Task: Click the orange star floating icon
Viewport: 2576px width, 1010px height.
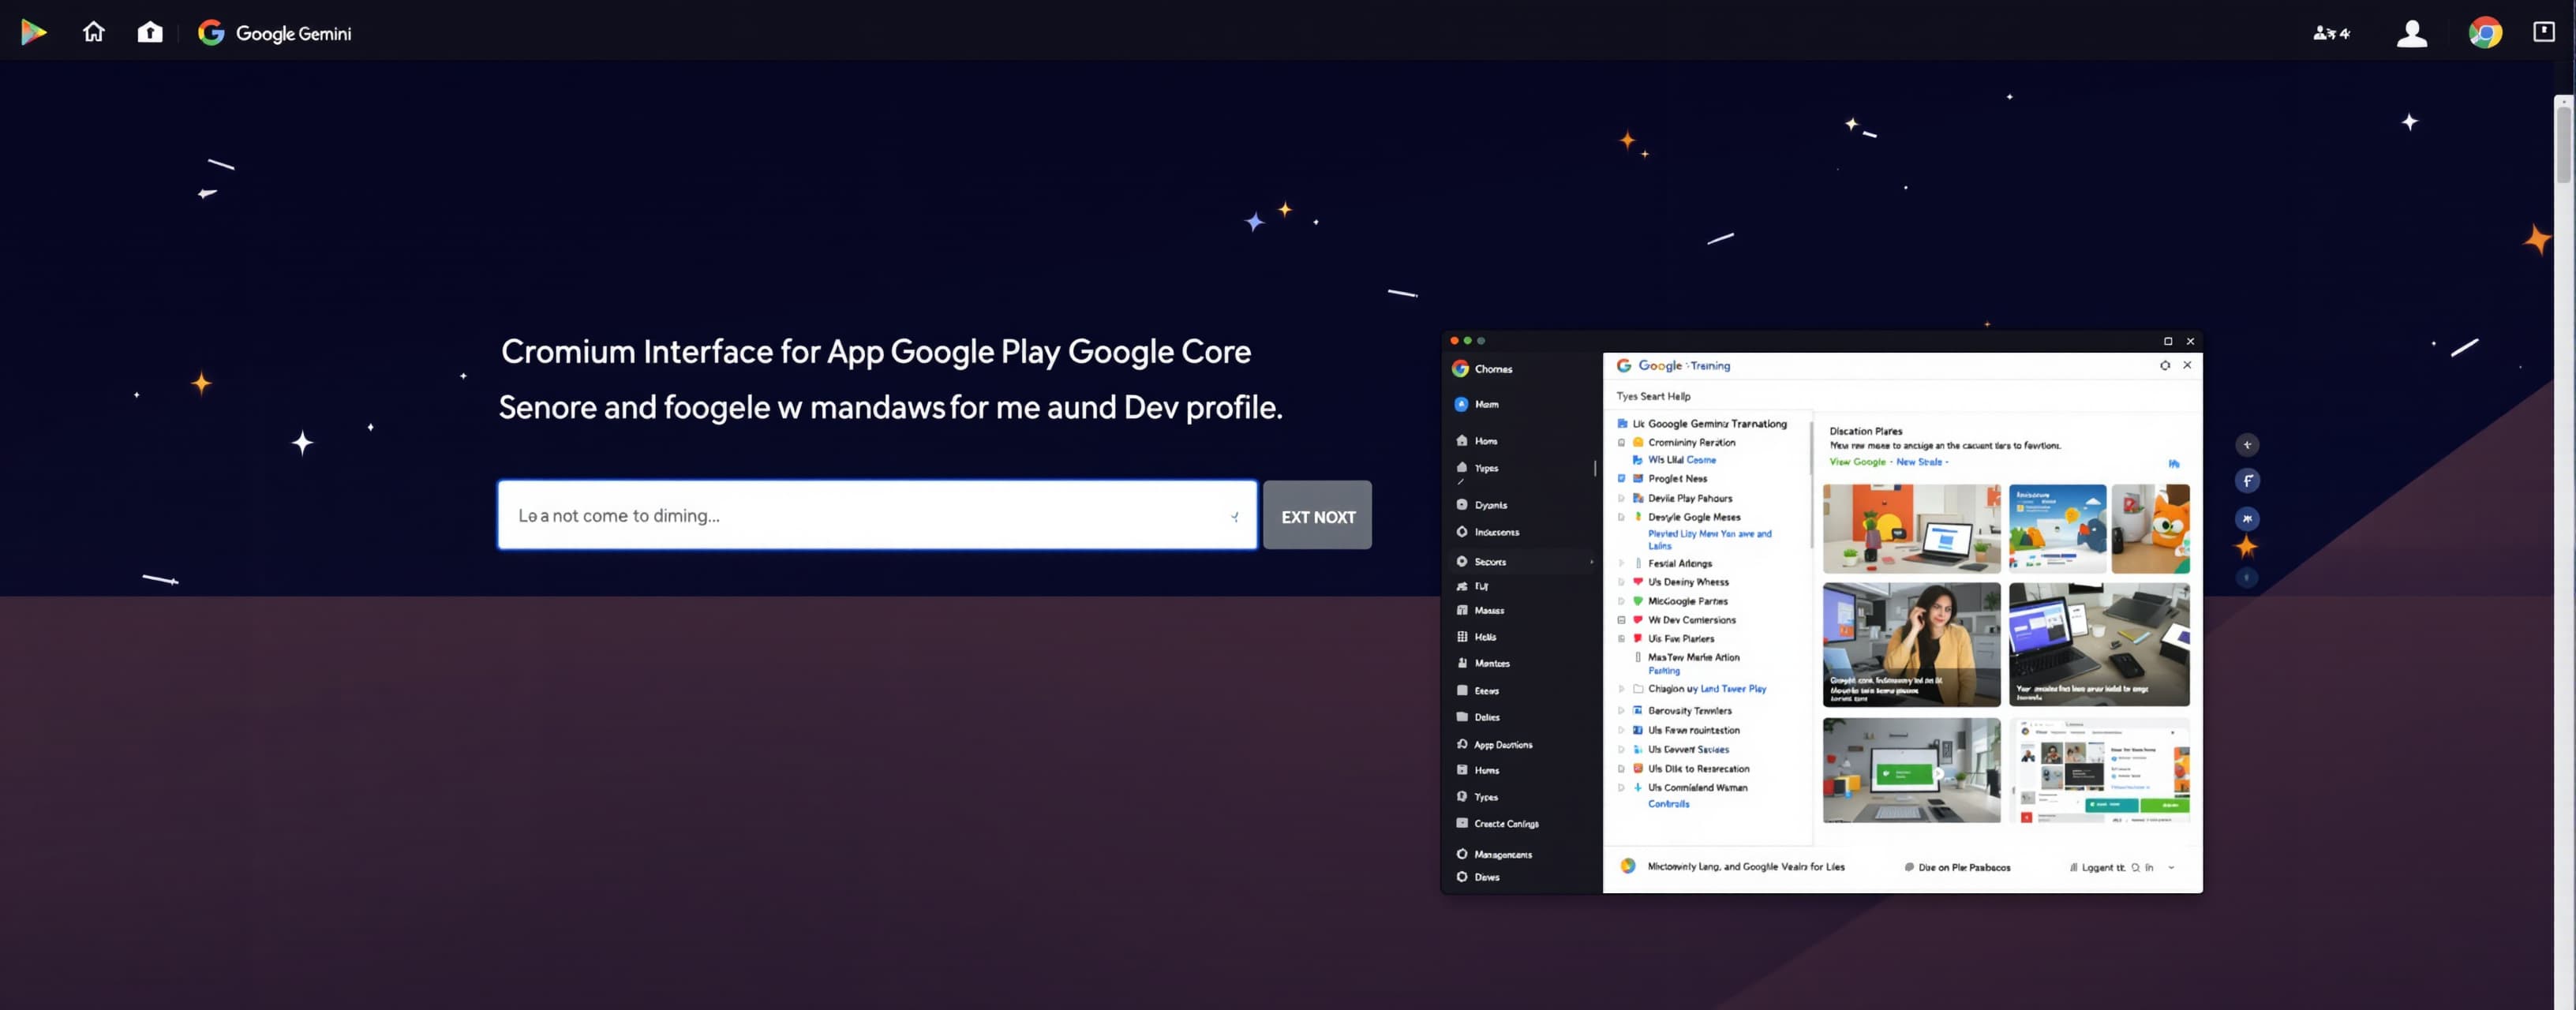Action: click(2247, 547)
